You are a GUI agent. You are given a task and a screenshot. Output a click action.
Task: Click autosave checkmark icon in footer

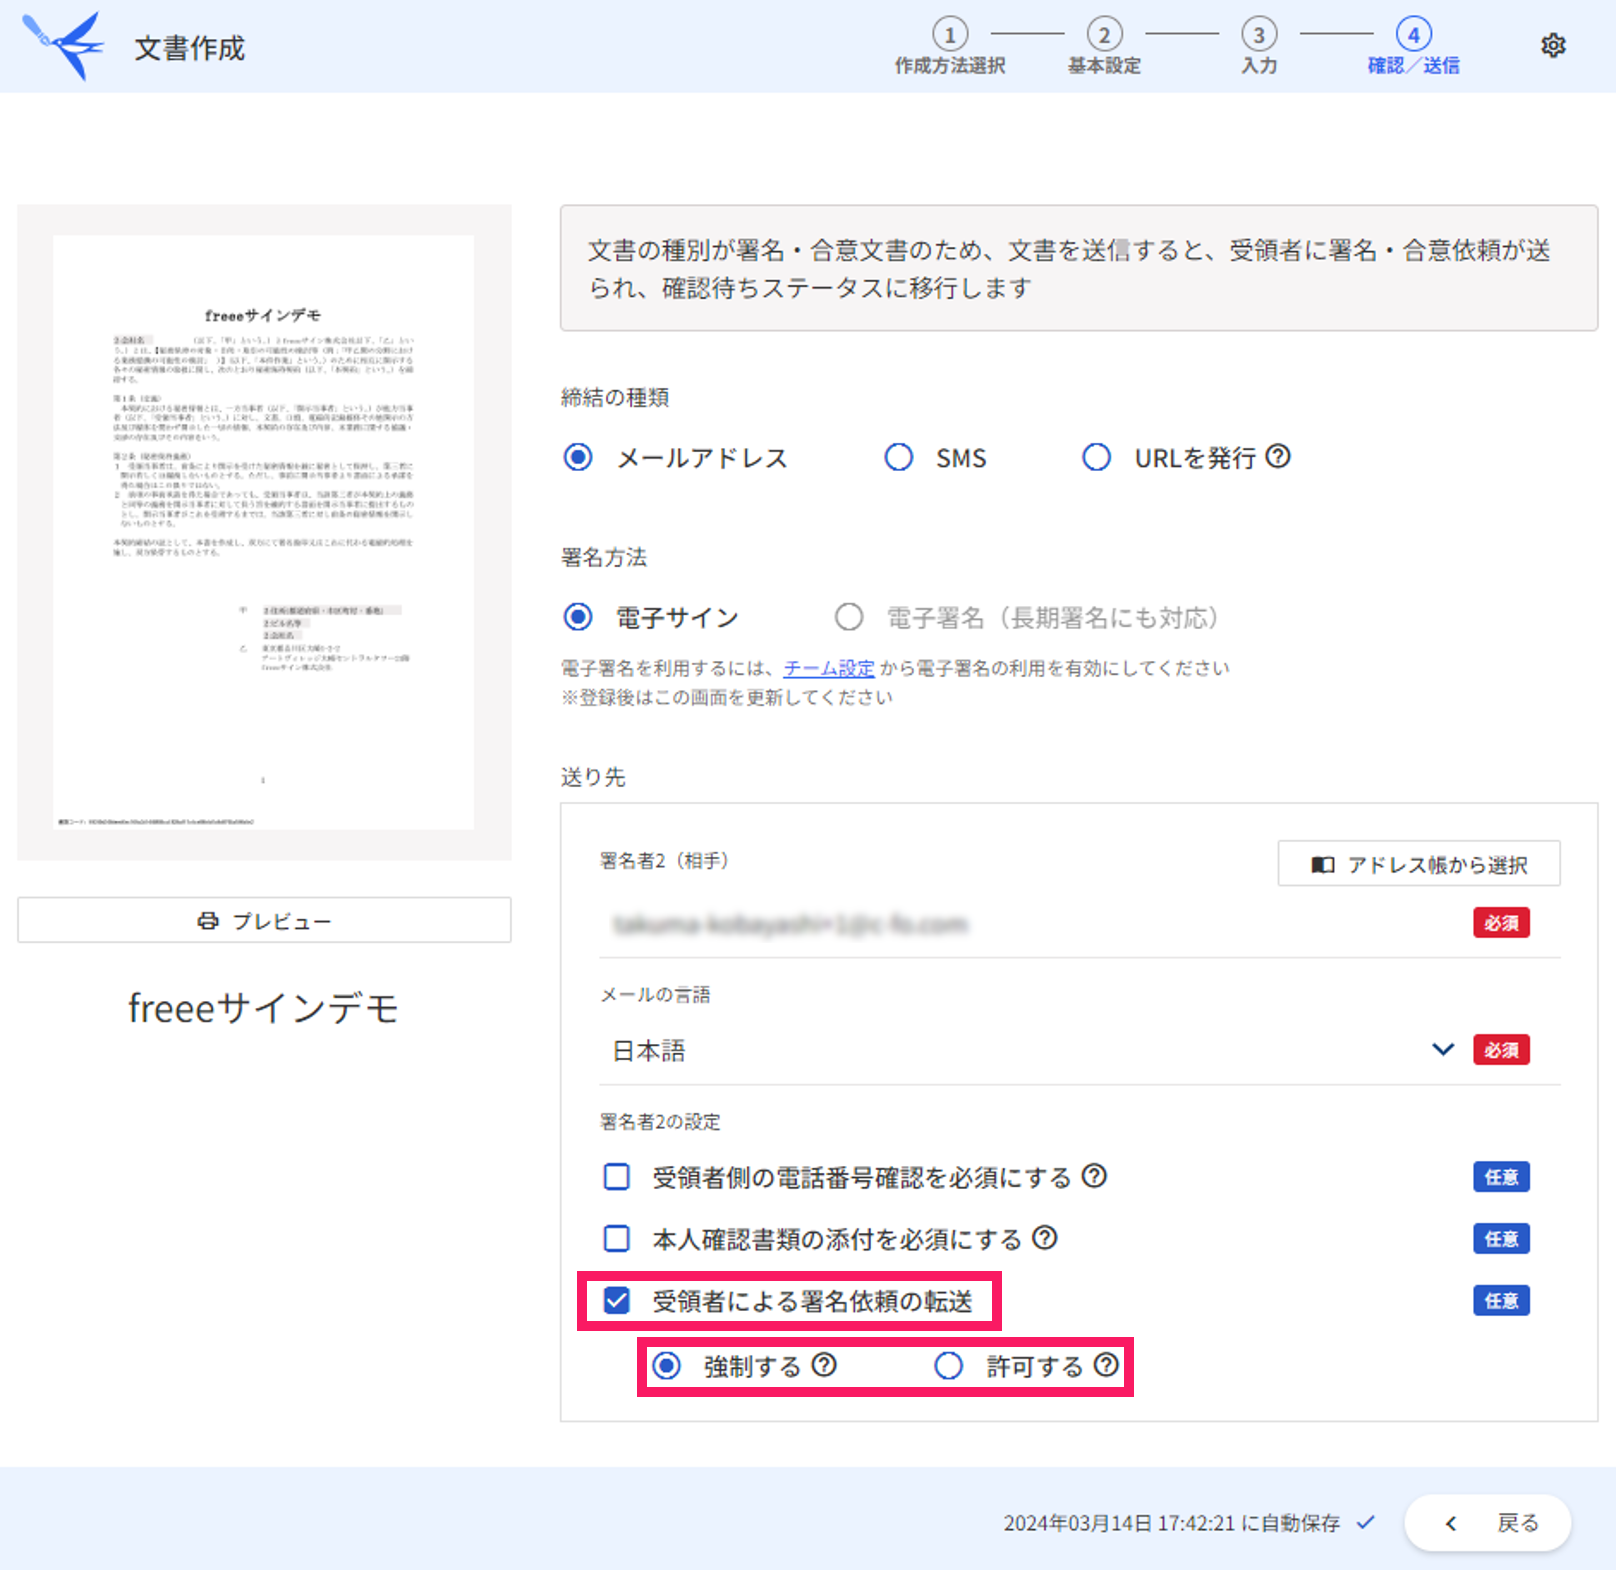point(1366,1522)
